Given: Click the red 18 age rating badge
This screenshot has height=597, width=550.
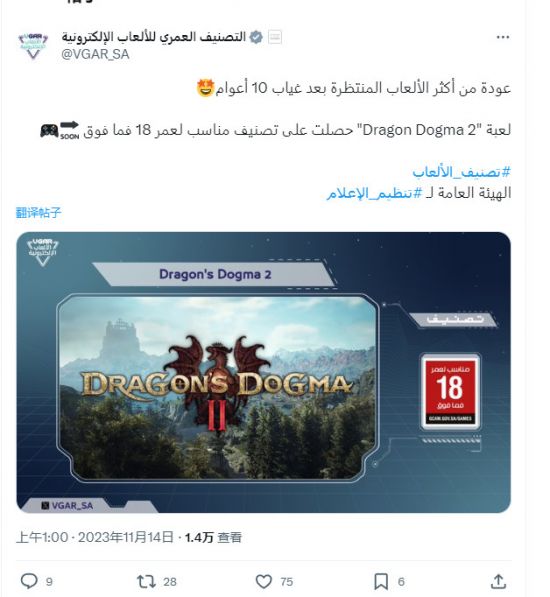Looking at the screenshot, I should (x=450, y=392).
